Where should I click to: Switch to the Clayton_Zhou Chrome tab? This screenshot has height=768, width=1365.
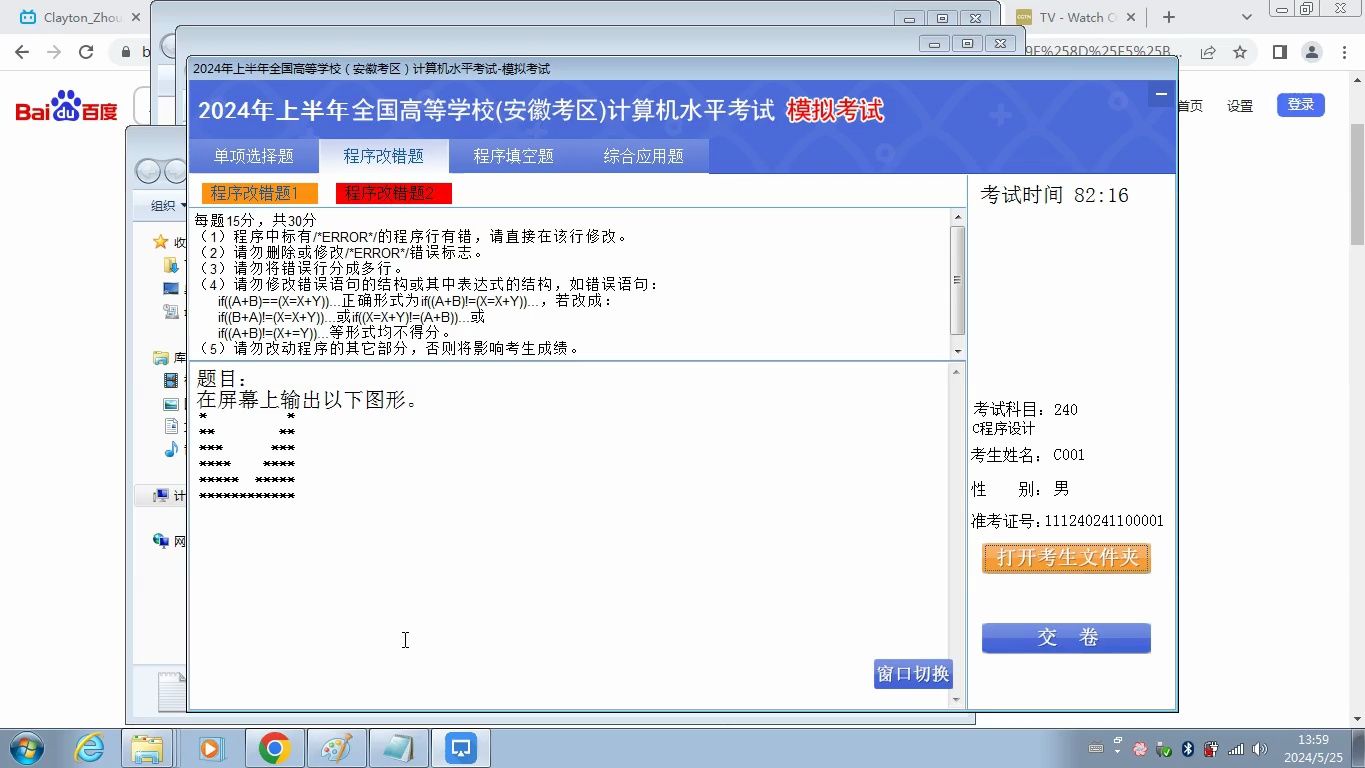[78, 17]
